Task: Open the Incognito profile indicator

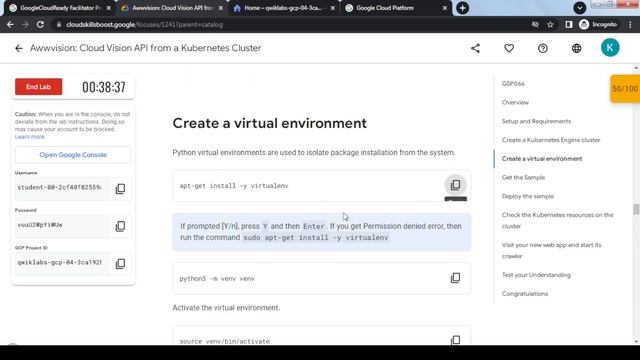Action: click(598, 24)
